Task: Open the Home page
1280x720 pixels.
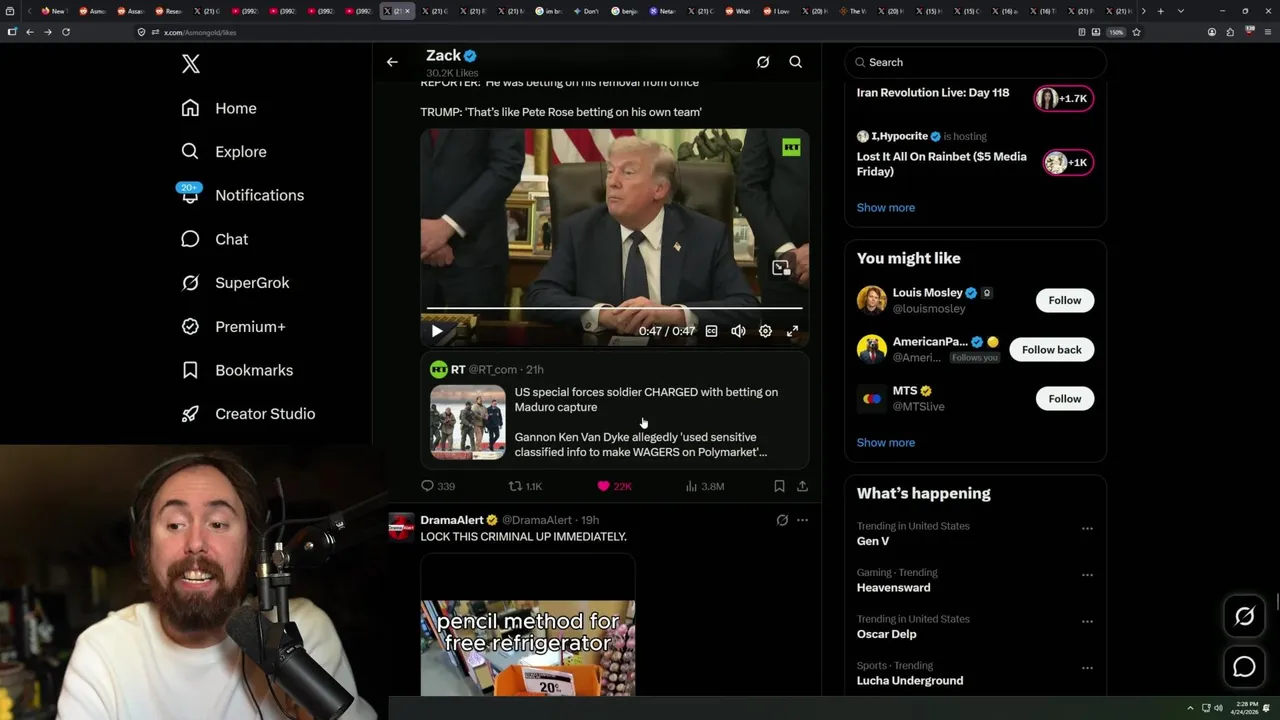Action: [219, 108]
